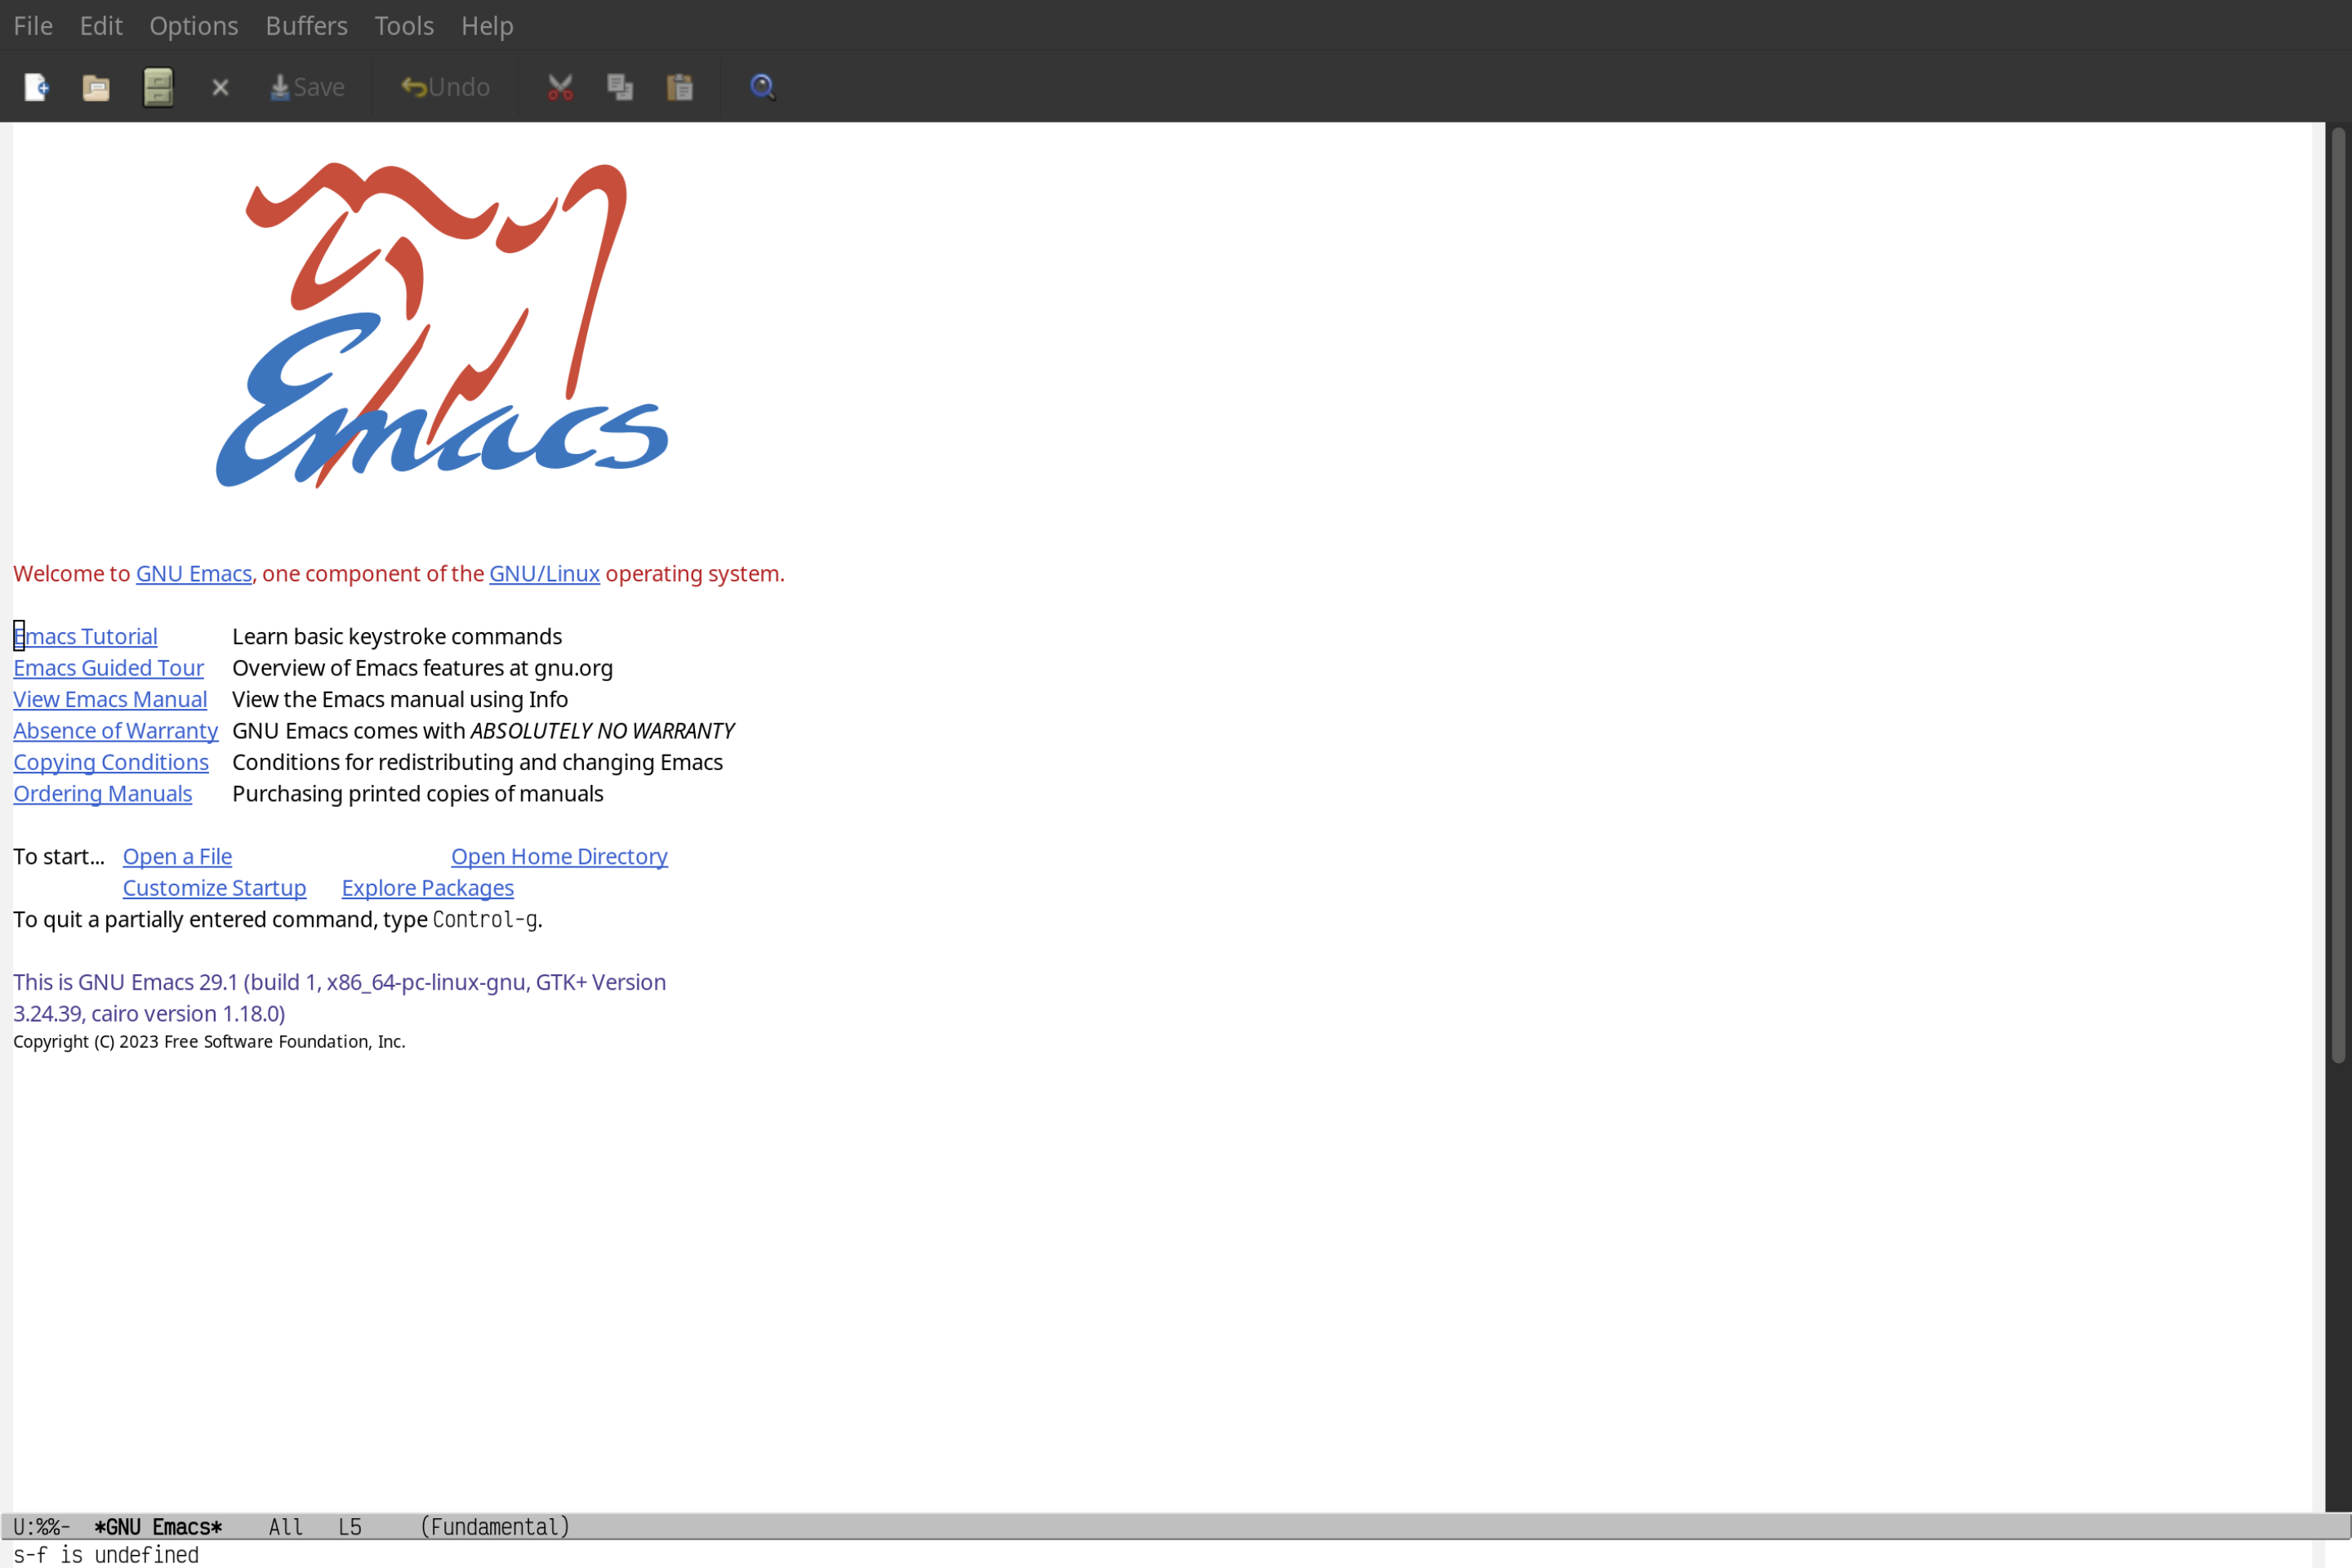Click Explore Packages link
2352x1568 pixels.
point(427,887)
